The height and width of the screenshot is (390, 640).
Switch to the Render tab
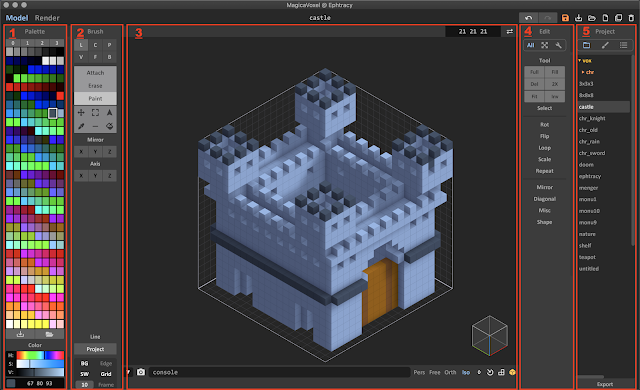[47, 18]
